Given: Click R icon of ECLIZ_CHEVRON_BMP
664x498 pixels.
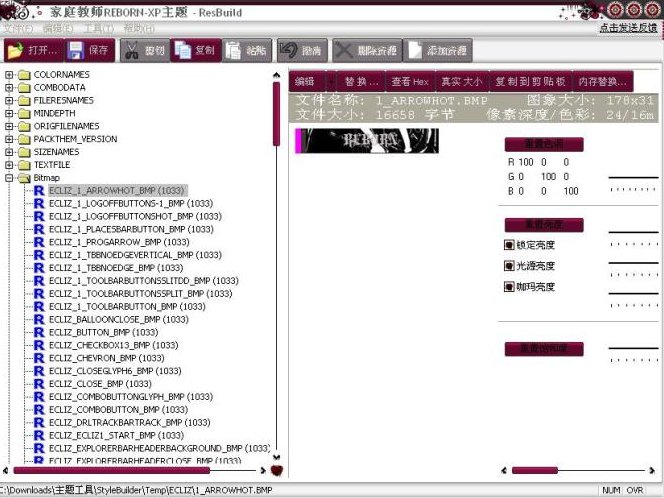Looking at the screenshot, I should 39,358.
